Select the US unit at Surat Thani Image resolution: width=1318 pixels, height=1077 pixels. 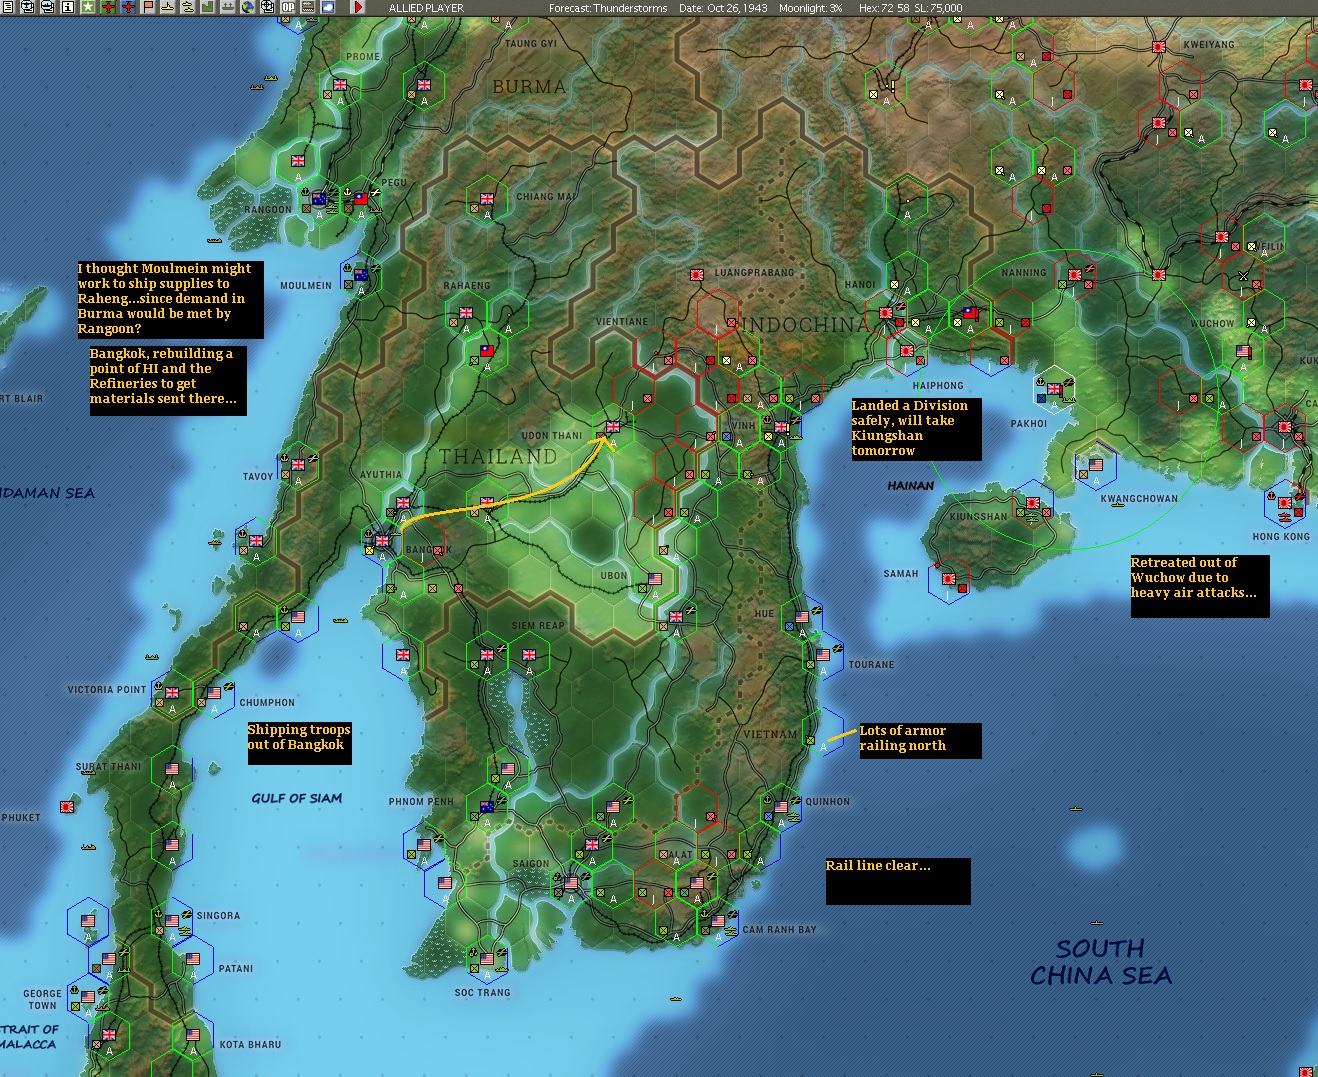172,769
